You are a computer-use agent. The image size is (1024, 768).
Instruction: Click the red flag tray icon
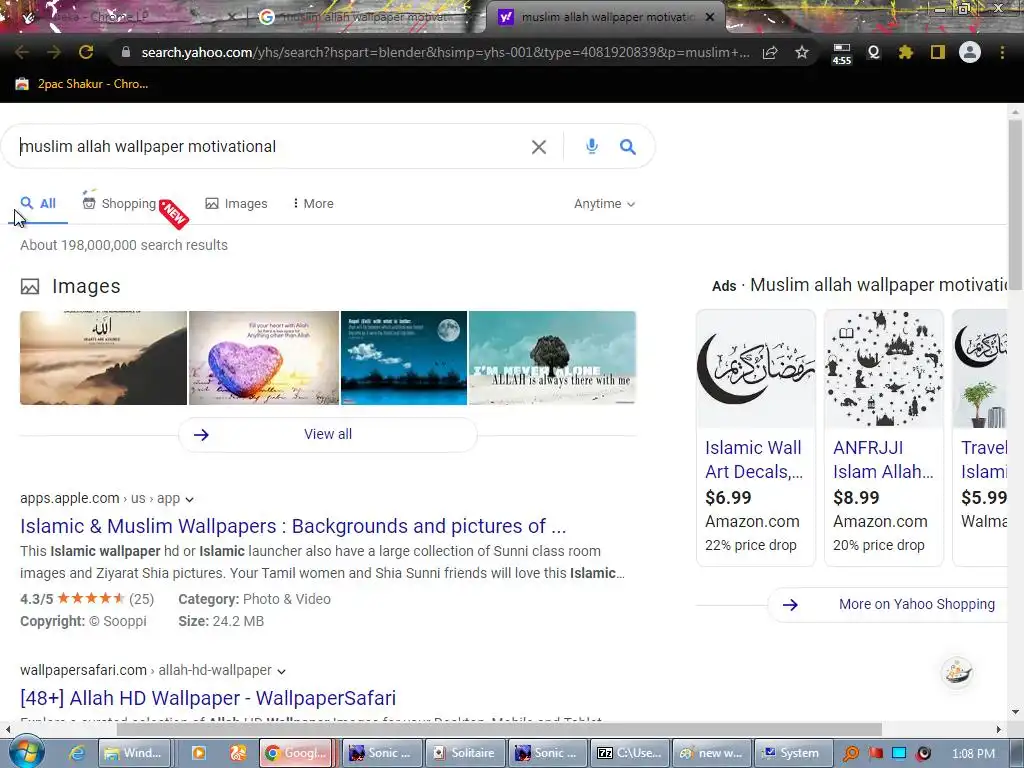click(x=875, y=754)
